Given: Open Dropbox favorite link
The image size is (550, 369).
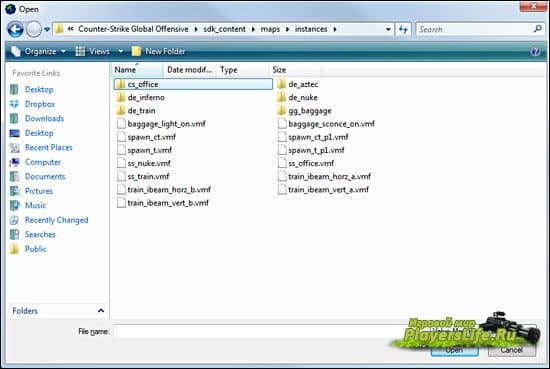Looking at the screenshot, I should 33,104.
